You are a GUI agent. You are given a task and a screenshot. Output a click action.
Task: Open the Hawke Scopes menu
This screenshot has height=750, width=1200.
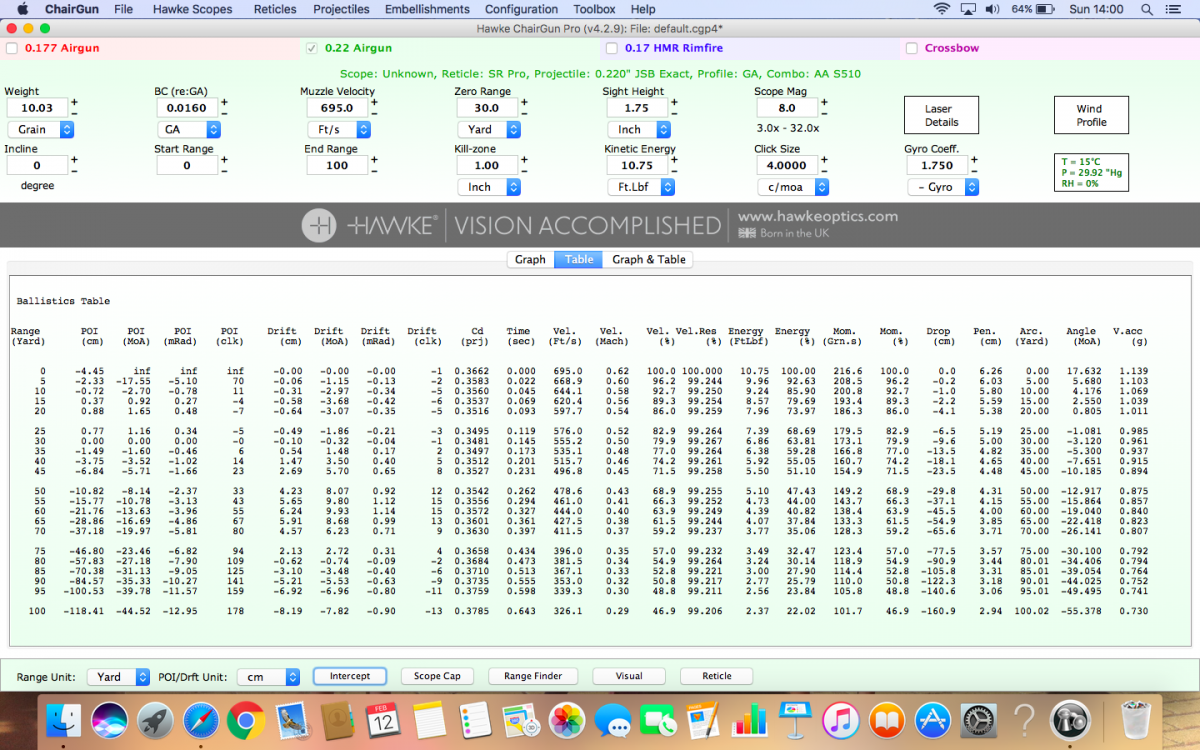(x=192, y=9)
